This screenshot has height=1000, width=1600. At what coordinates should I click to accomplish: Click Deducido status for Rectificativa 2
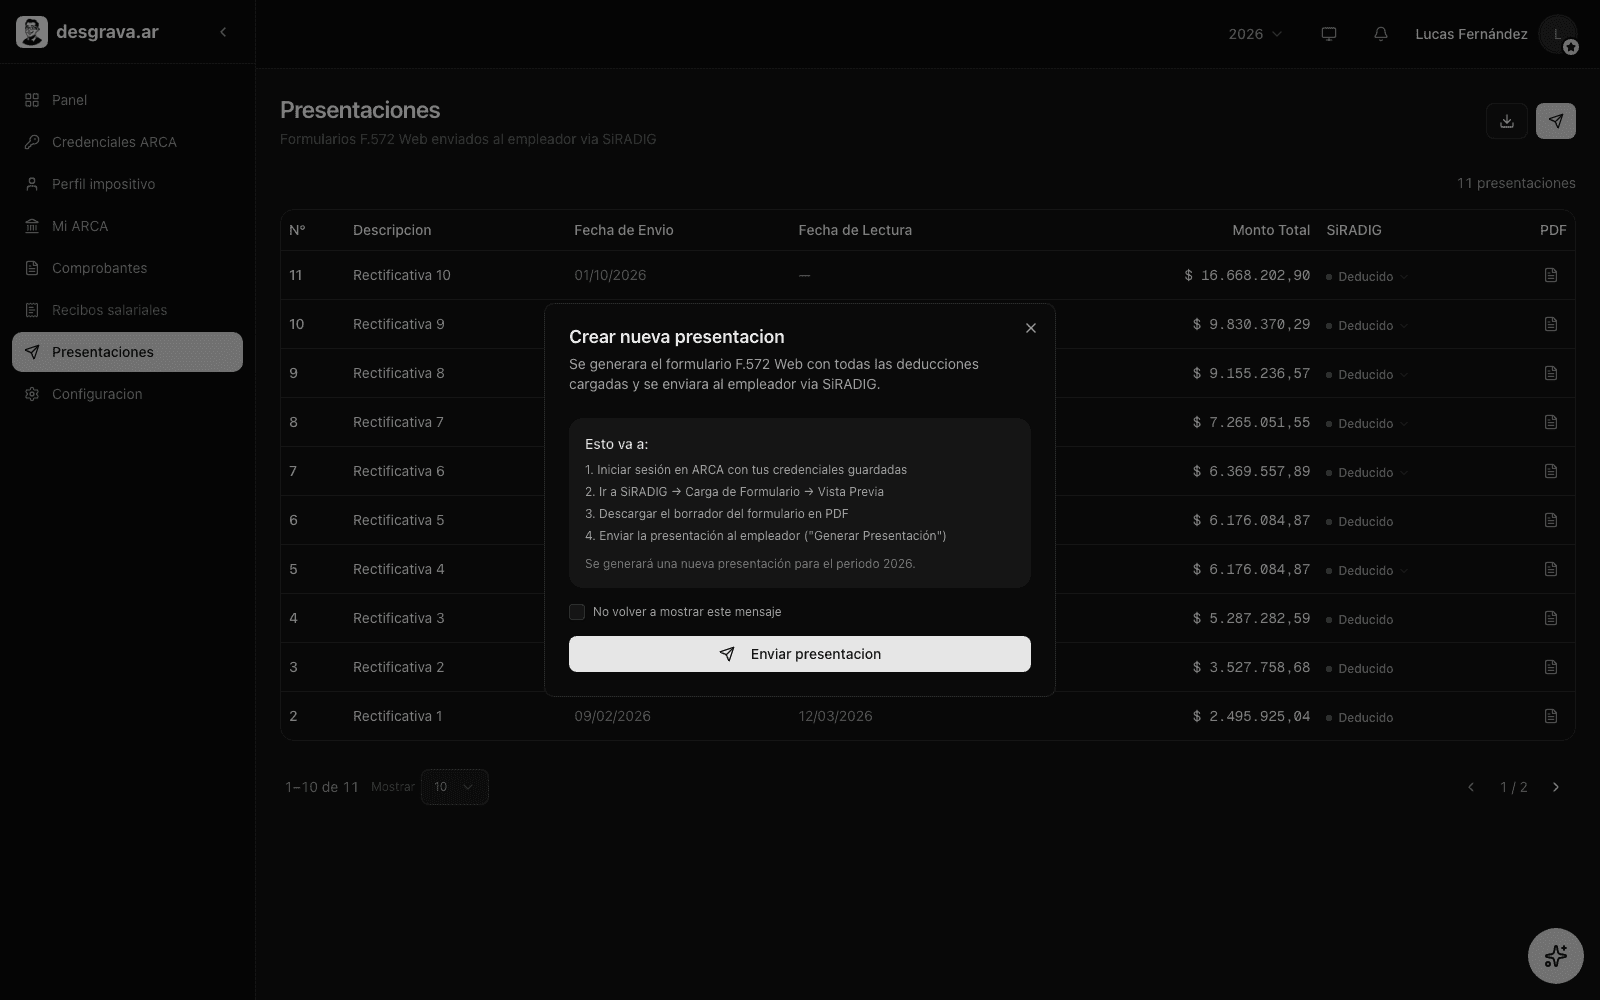tap(1360, 669)
